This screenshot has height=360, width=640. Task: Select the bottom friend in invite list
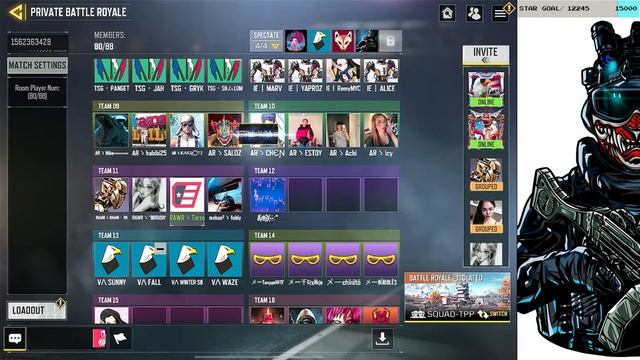click(x=486, y=254)
